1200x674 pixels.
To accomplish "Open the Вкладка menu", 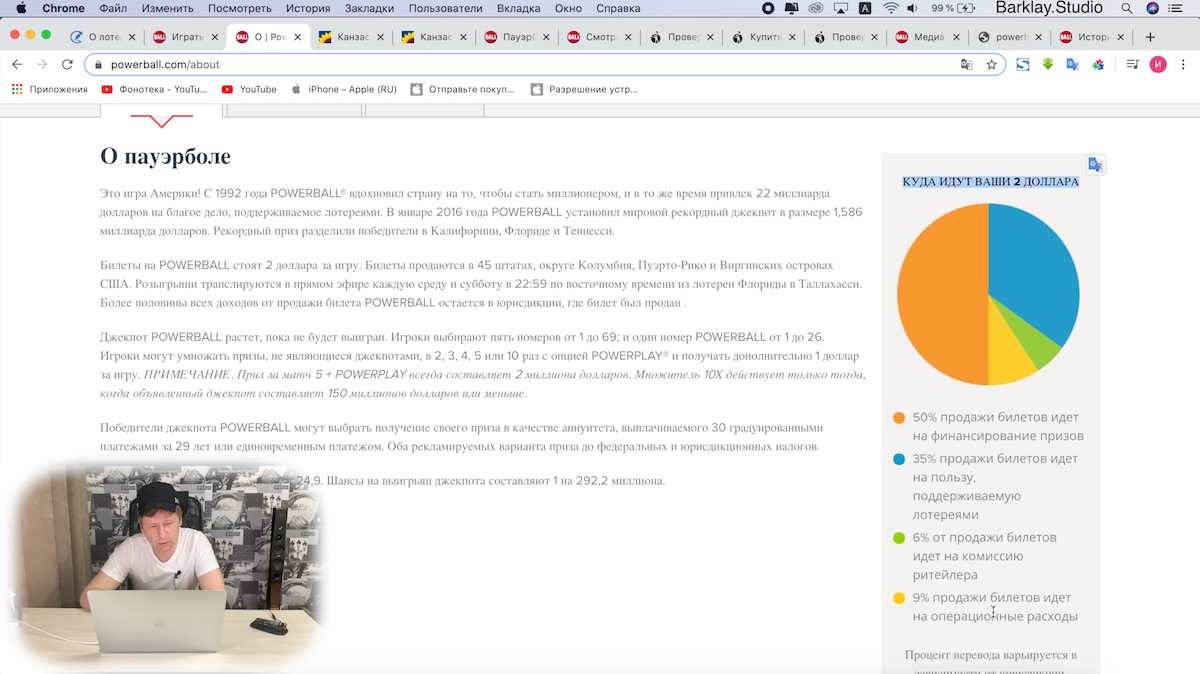I will [519, 8].
